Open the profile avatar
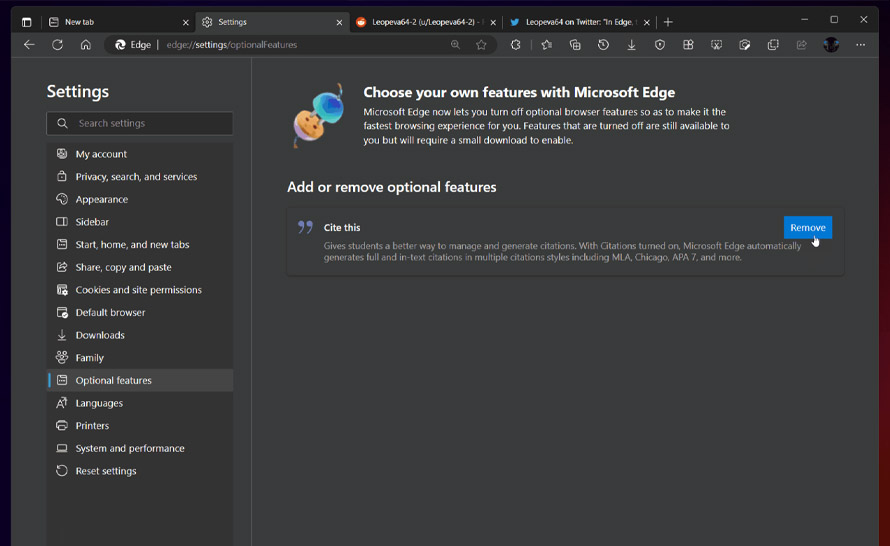Viewport: 890px width, 546px height. tap(831, 45)
